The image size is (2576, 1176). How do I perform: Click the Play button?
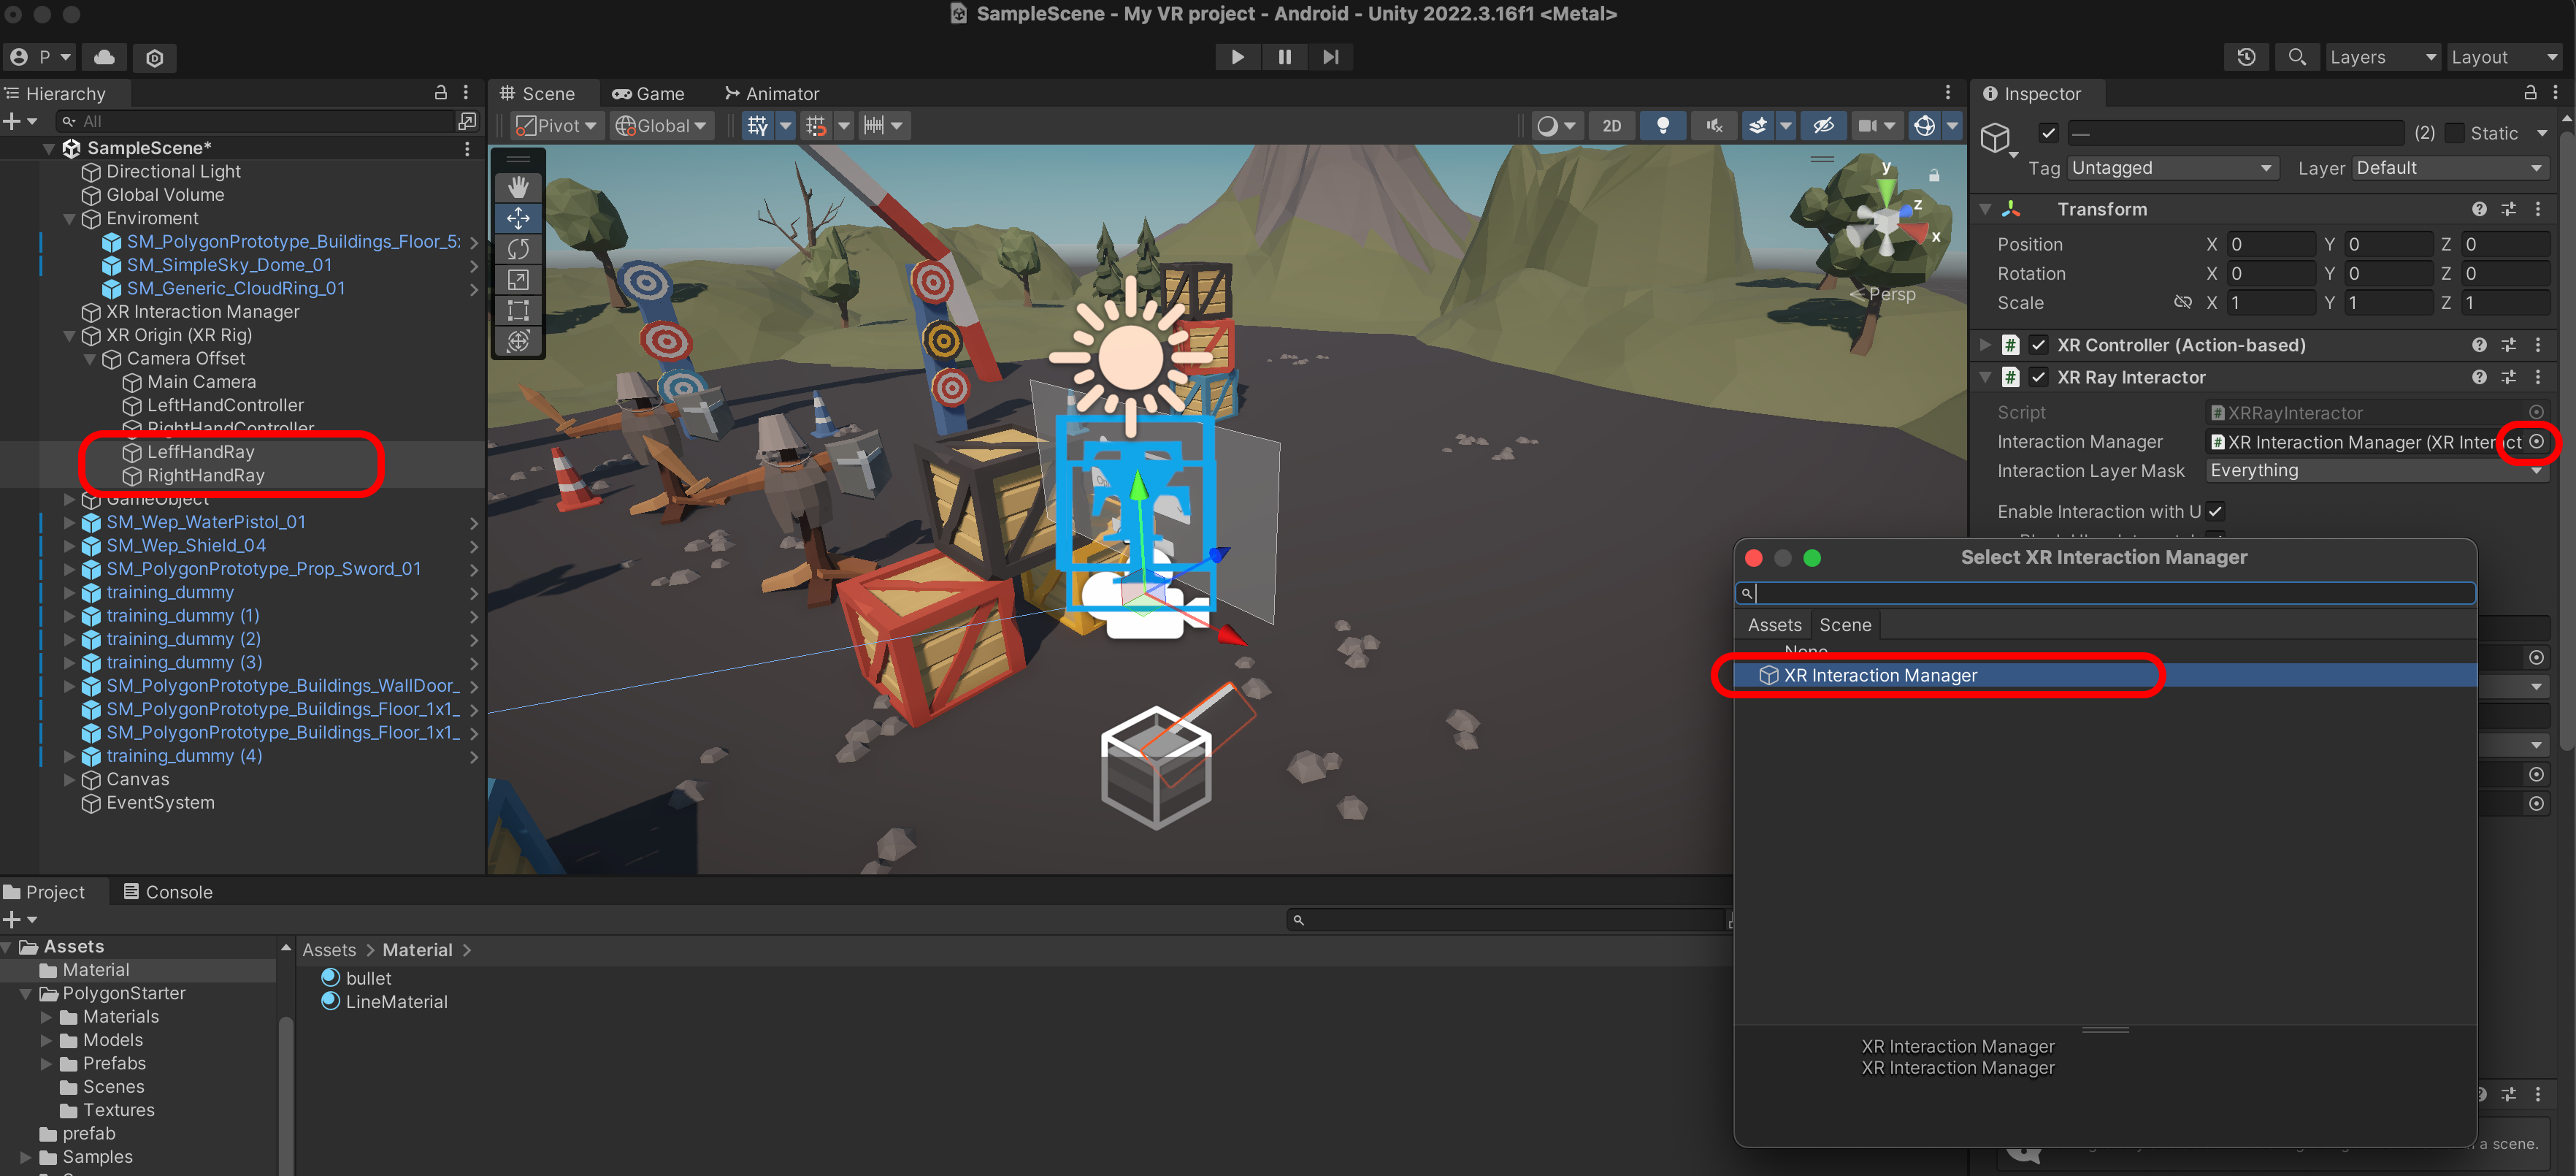click(1237, 57)
